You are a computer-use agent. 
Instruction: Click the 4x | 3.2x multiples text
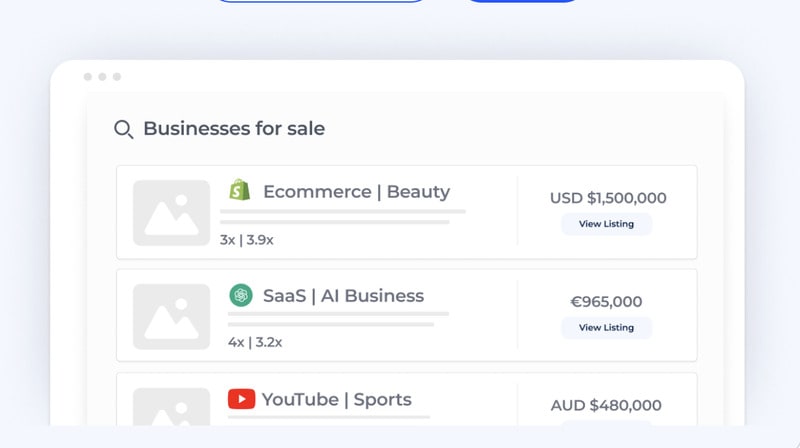pyautogui.click(x=255, y=342)
